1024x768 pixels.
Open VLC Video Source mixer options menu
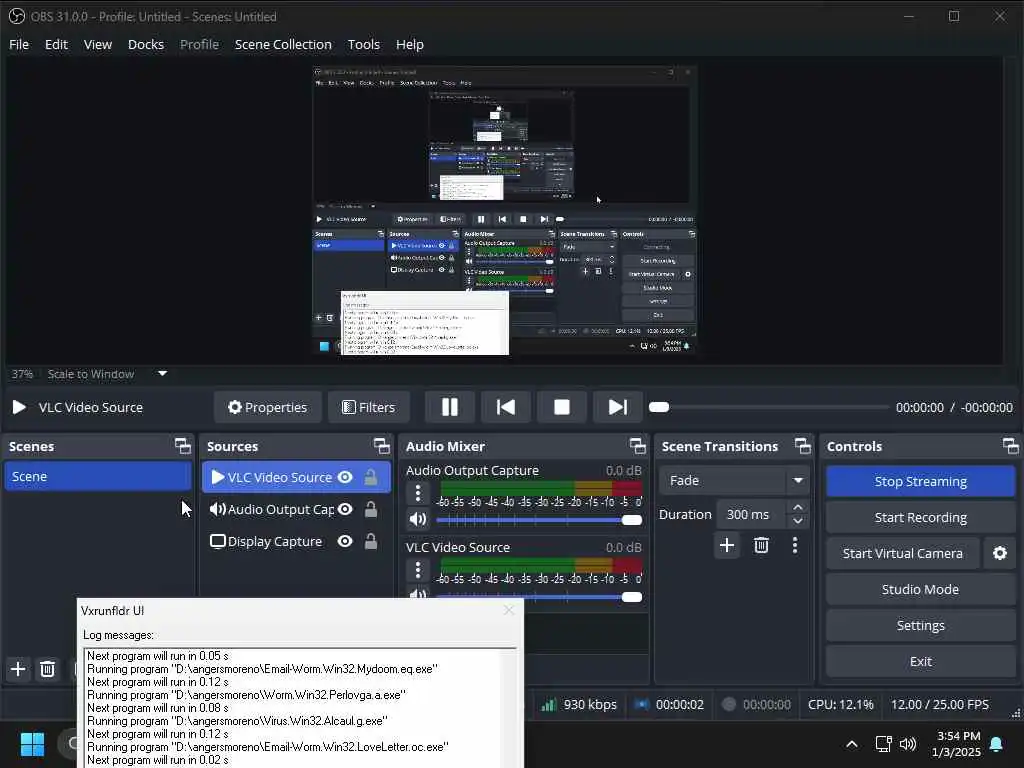click(418, 570)
